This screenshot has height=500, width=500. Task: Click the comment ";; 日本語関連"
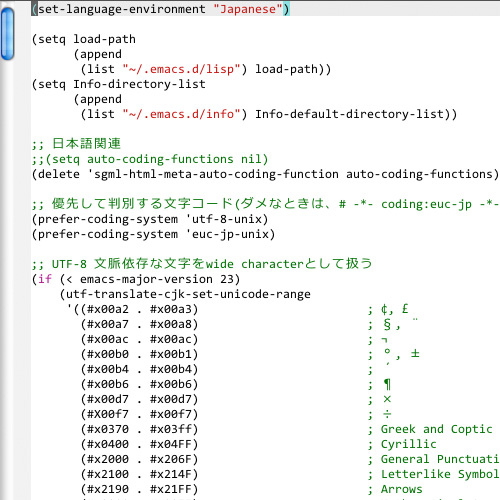(76, 144)
